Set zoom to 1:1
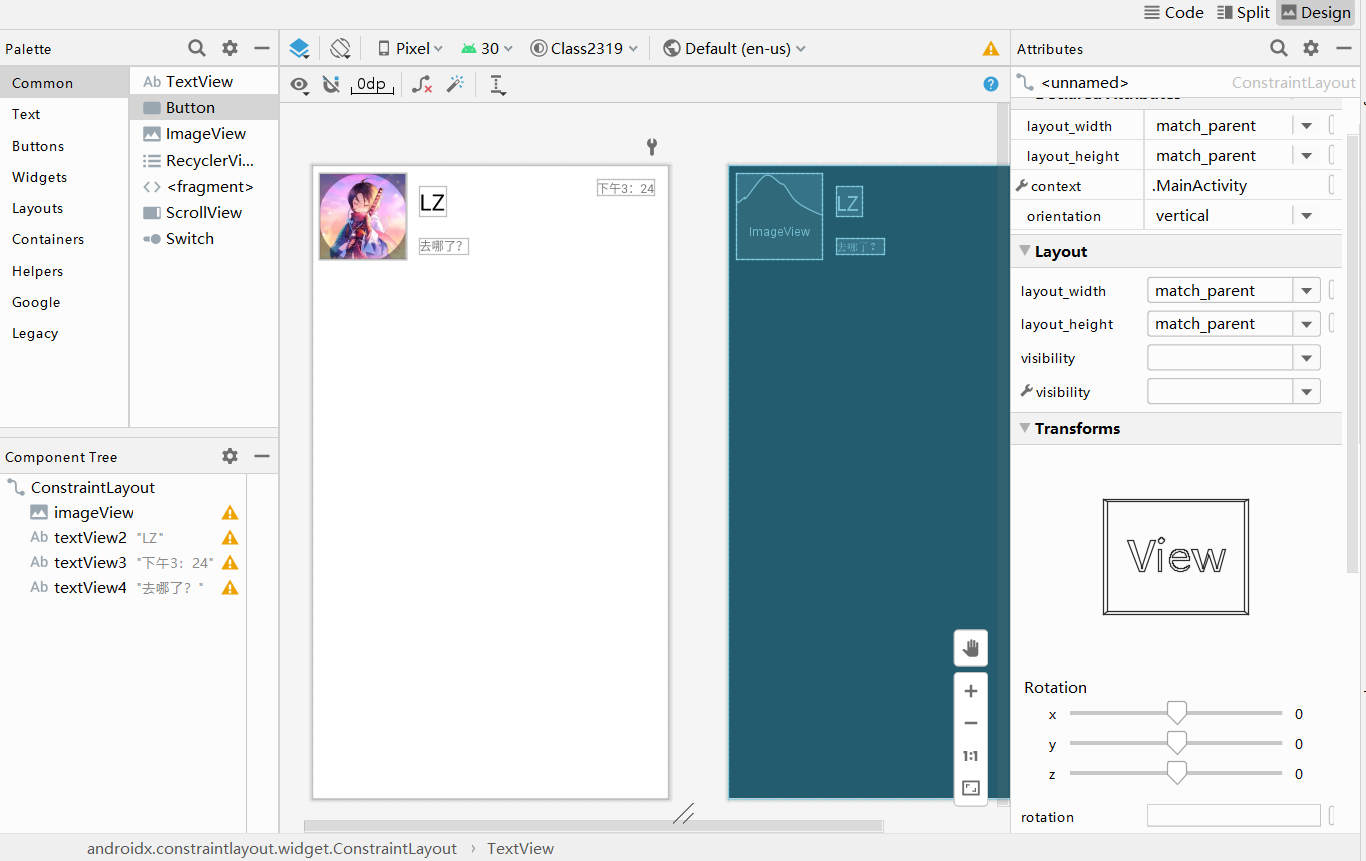This screenshot has width=1366, height=861. coord(970,756)
